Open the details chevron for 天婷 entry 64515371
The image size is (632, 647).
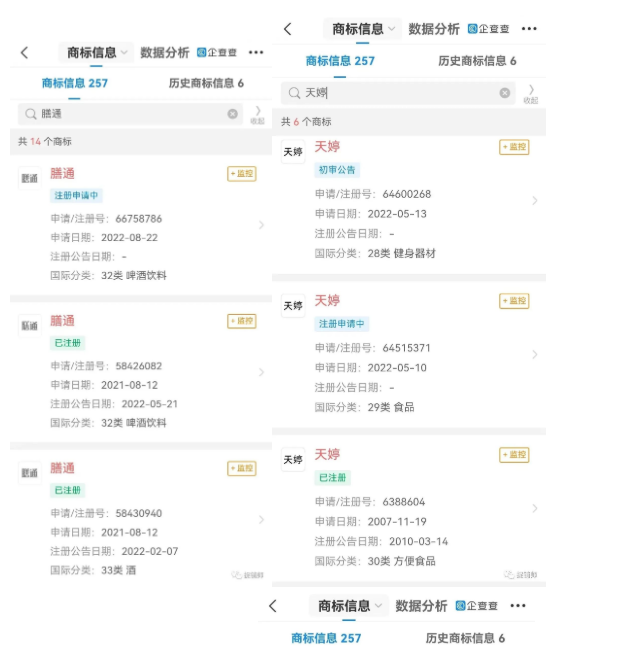tap(534, 354)
